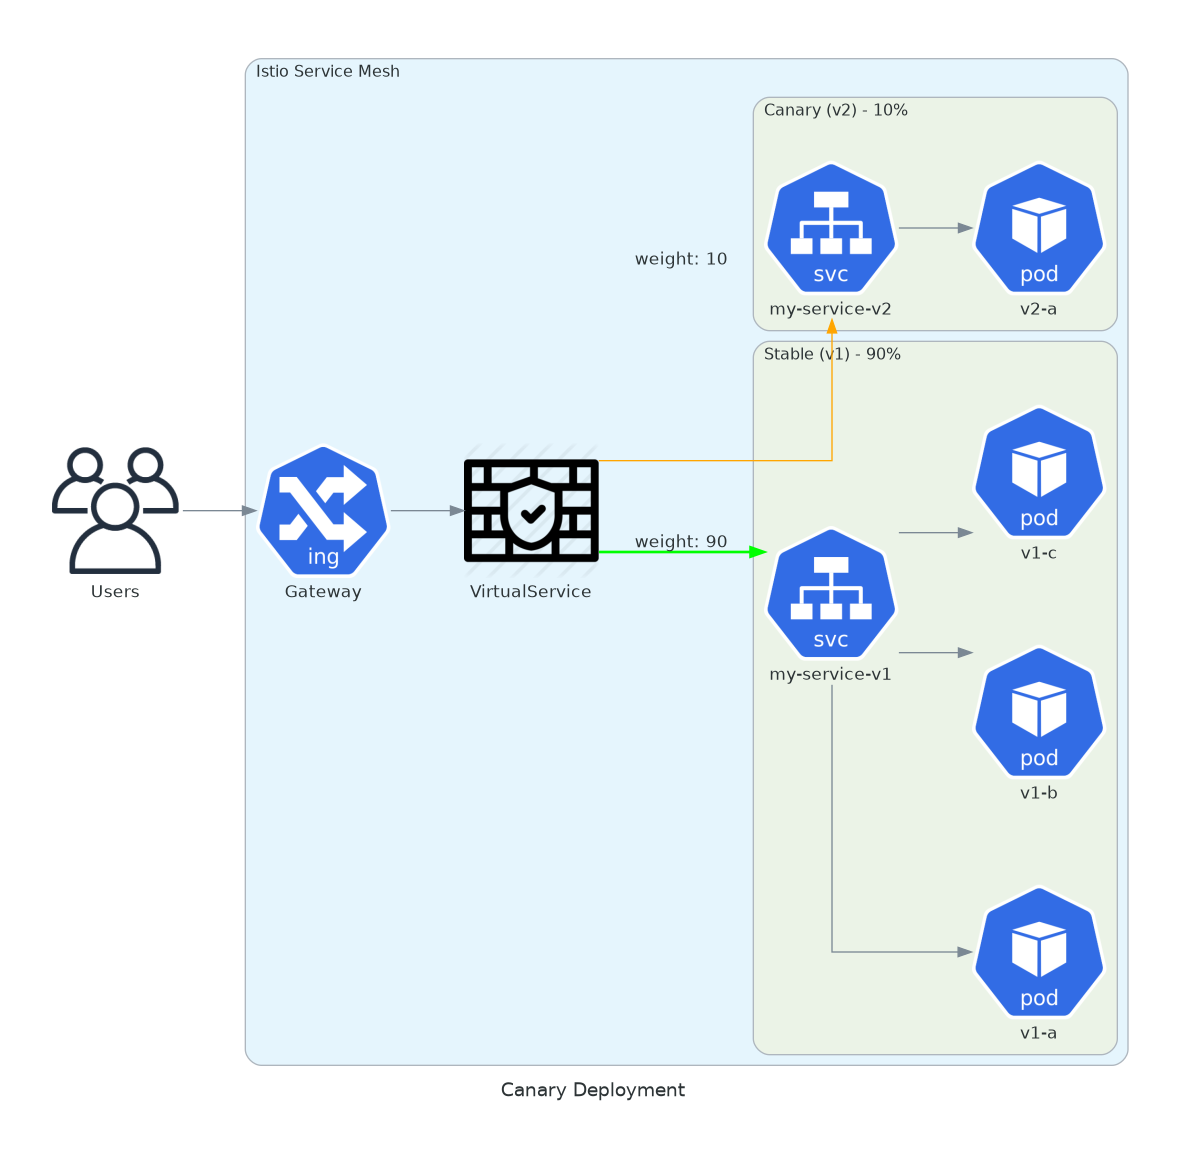1187x1155 pixels.
Task: Click the v1-b pod icon
Action: [1039, 713]
